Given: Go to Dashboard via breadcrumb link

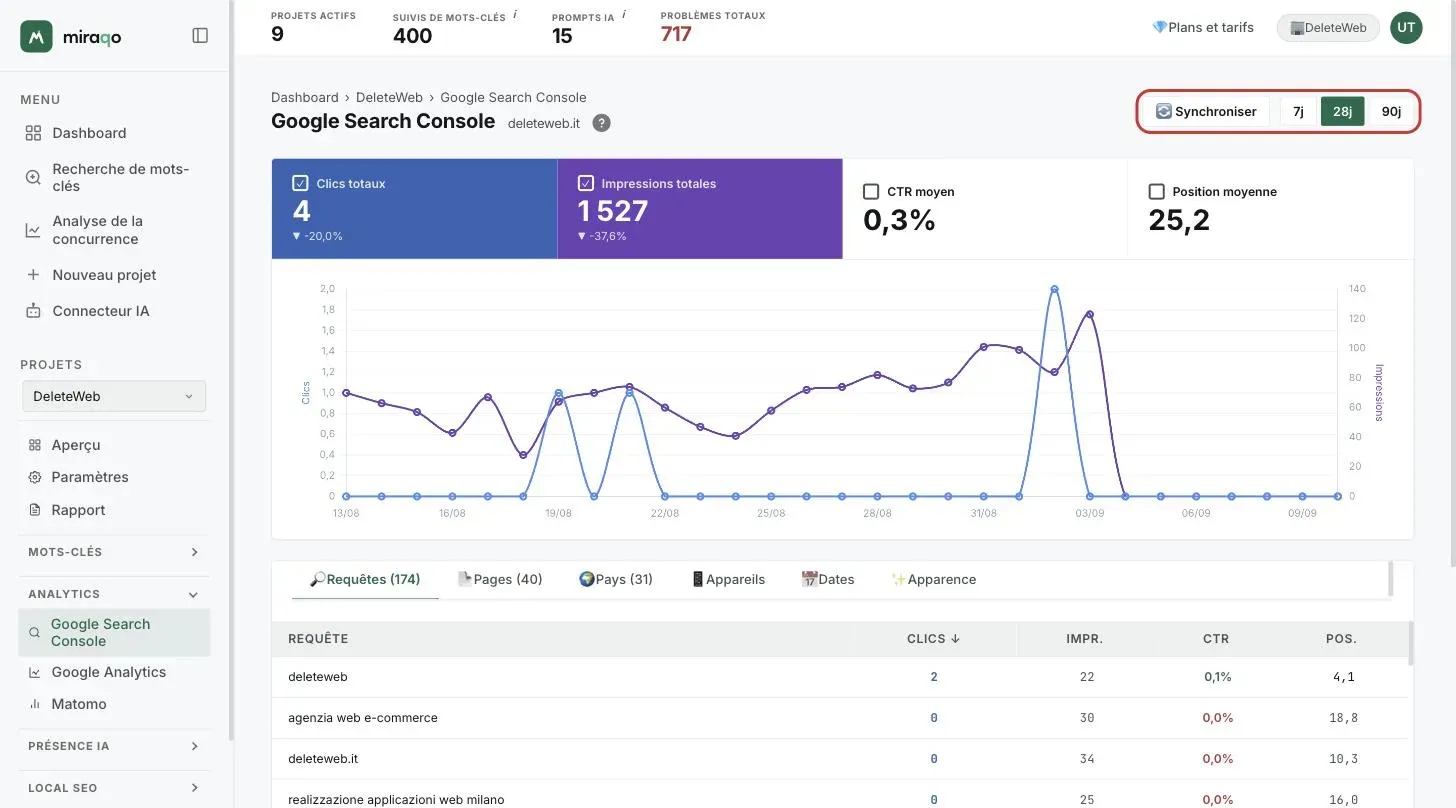Looking at the screenshot, I should click(x=305, y=97).
